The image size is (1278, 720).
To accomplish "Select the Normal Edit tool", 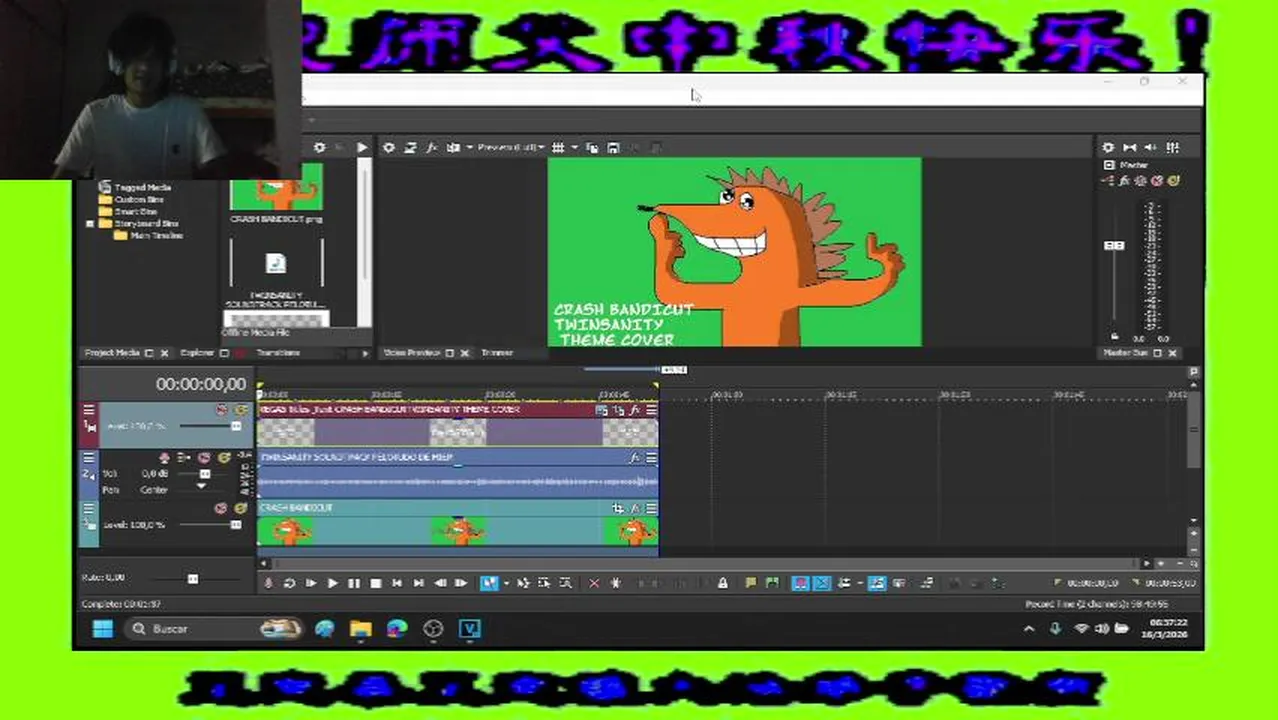I will (x=489, y=583).
